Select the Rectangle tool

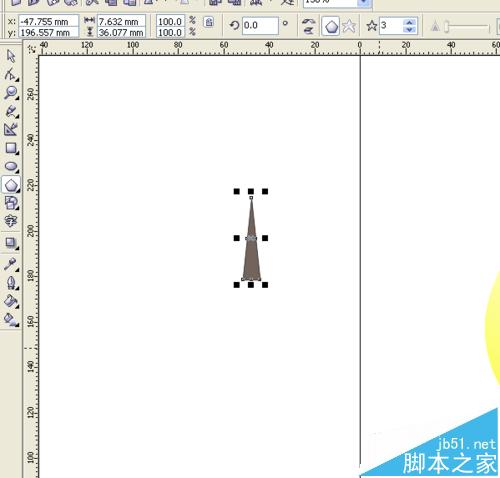[x=11, y=148]
